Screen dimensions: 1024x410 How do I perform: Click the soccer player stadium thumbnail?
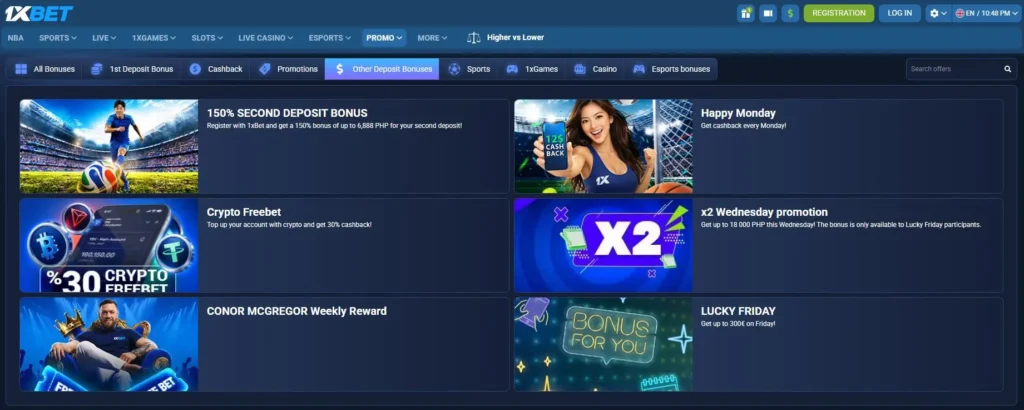[109, 146]
